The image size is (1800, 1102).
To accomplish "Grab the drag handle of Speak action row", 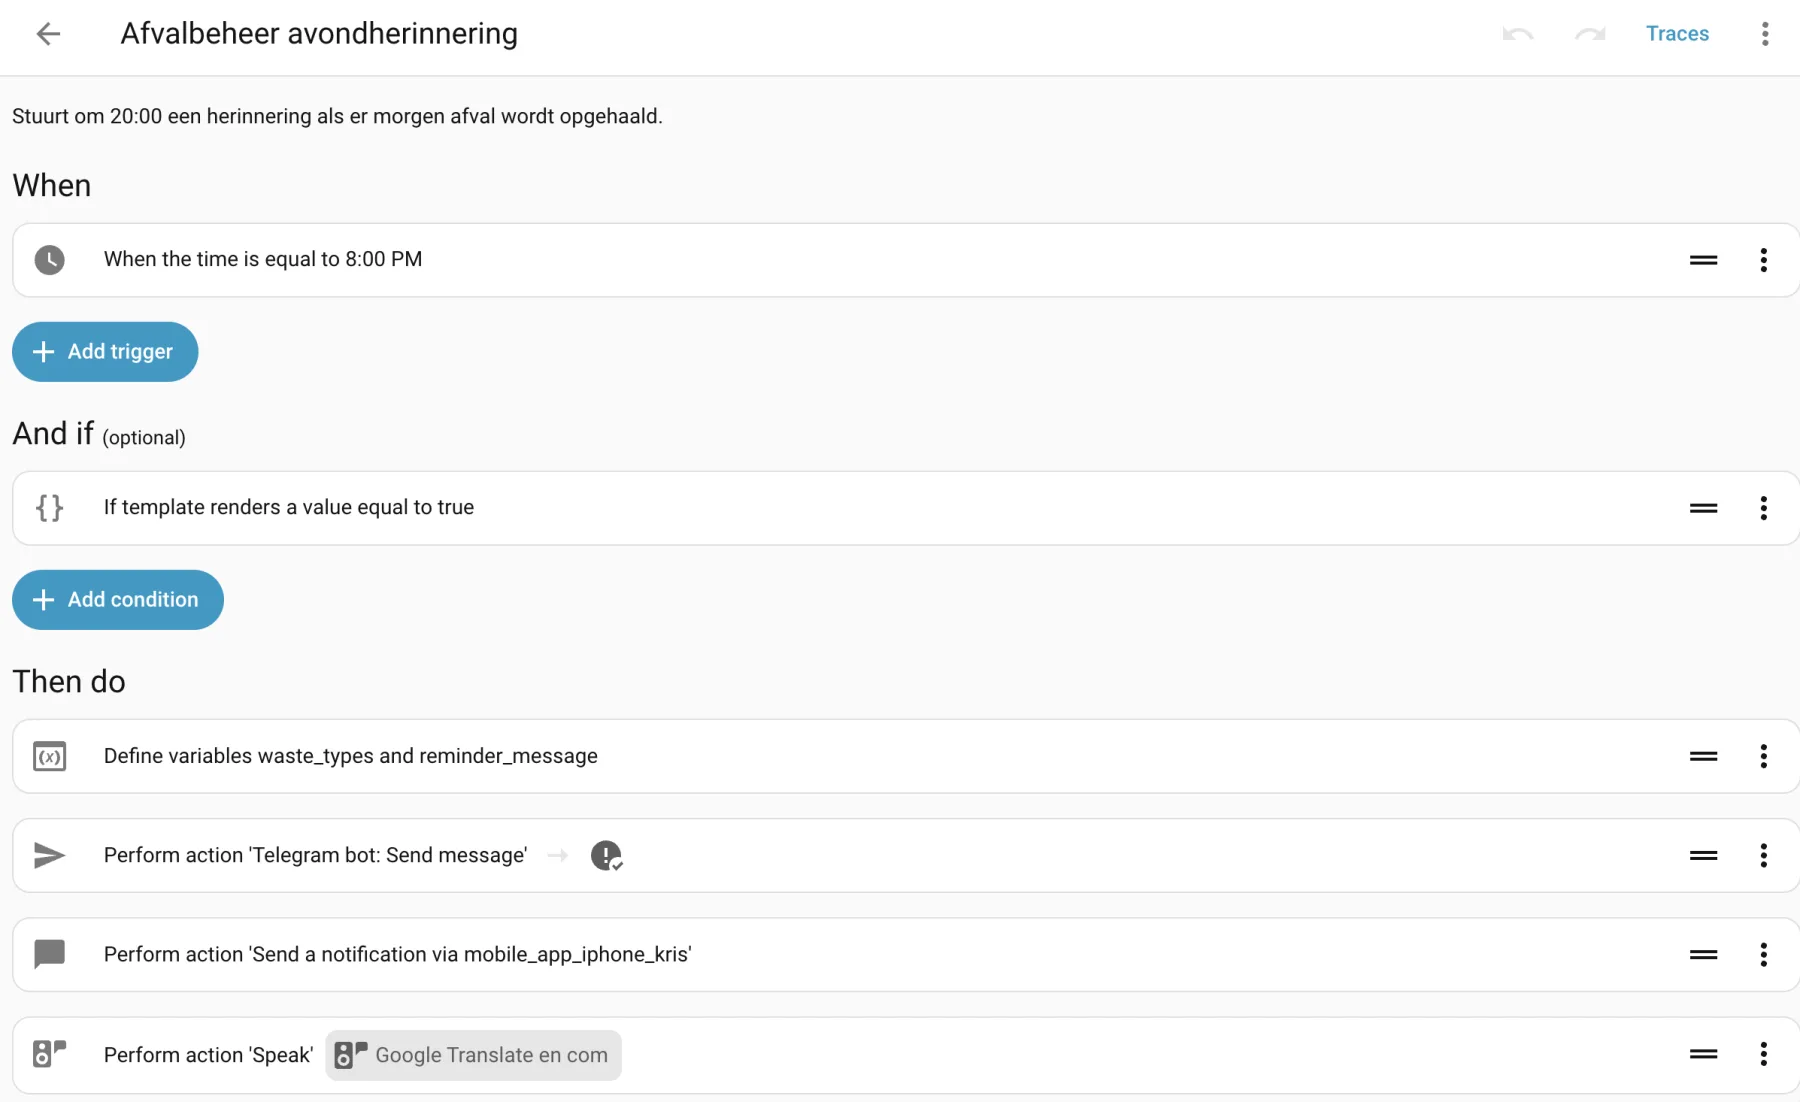I will 1703,1054.
